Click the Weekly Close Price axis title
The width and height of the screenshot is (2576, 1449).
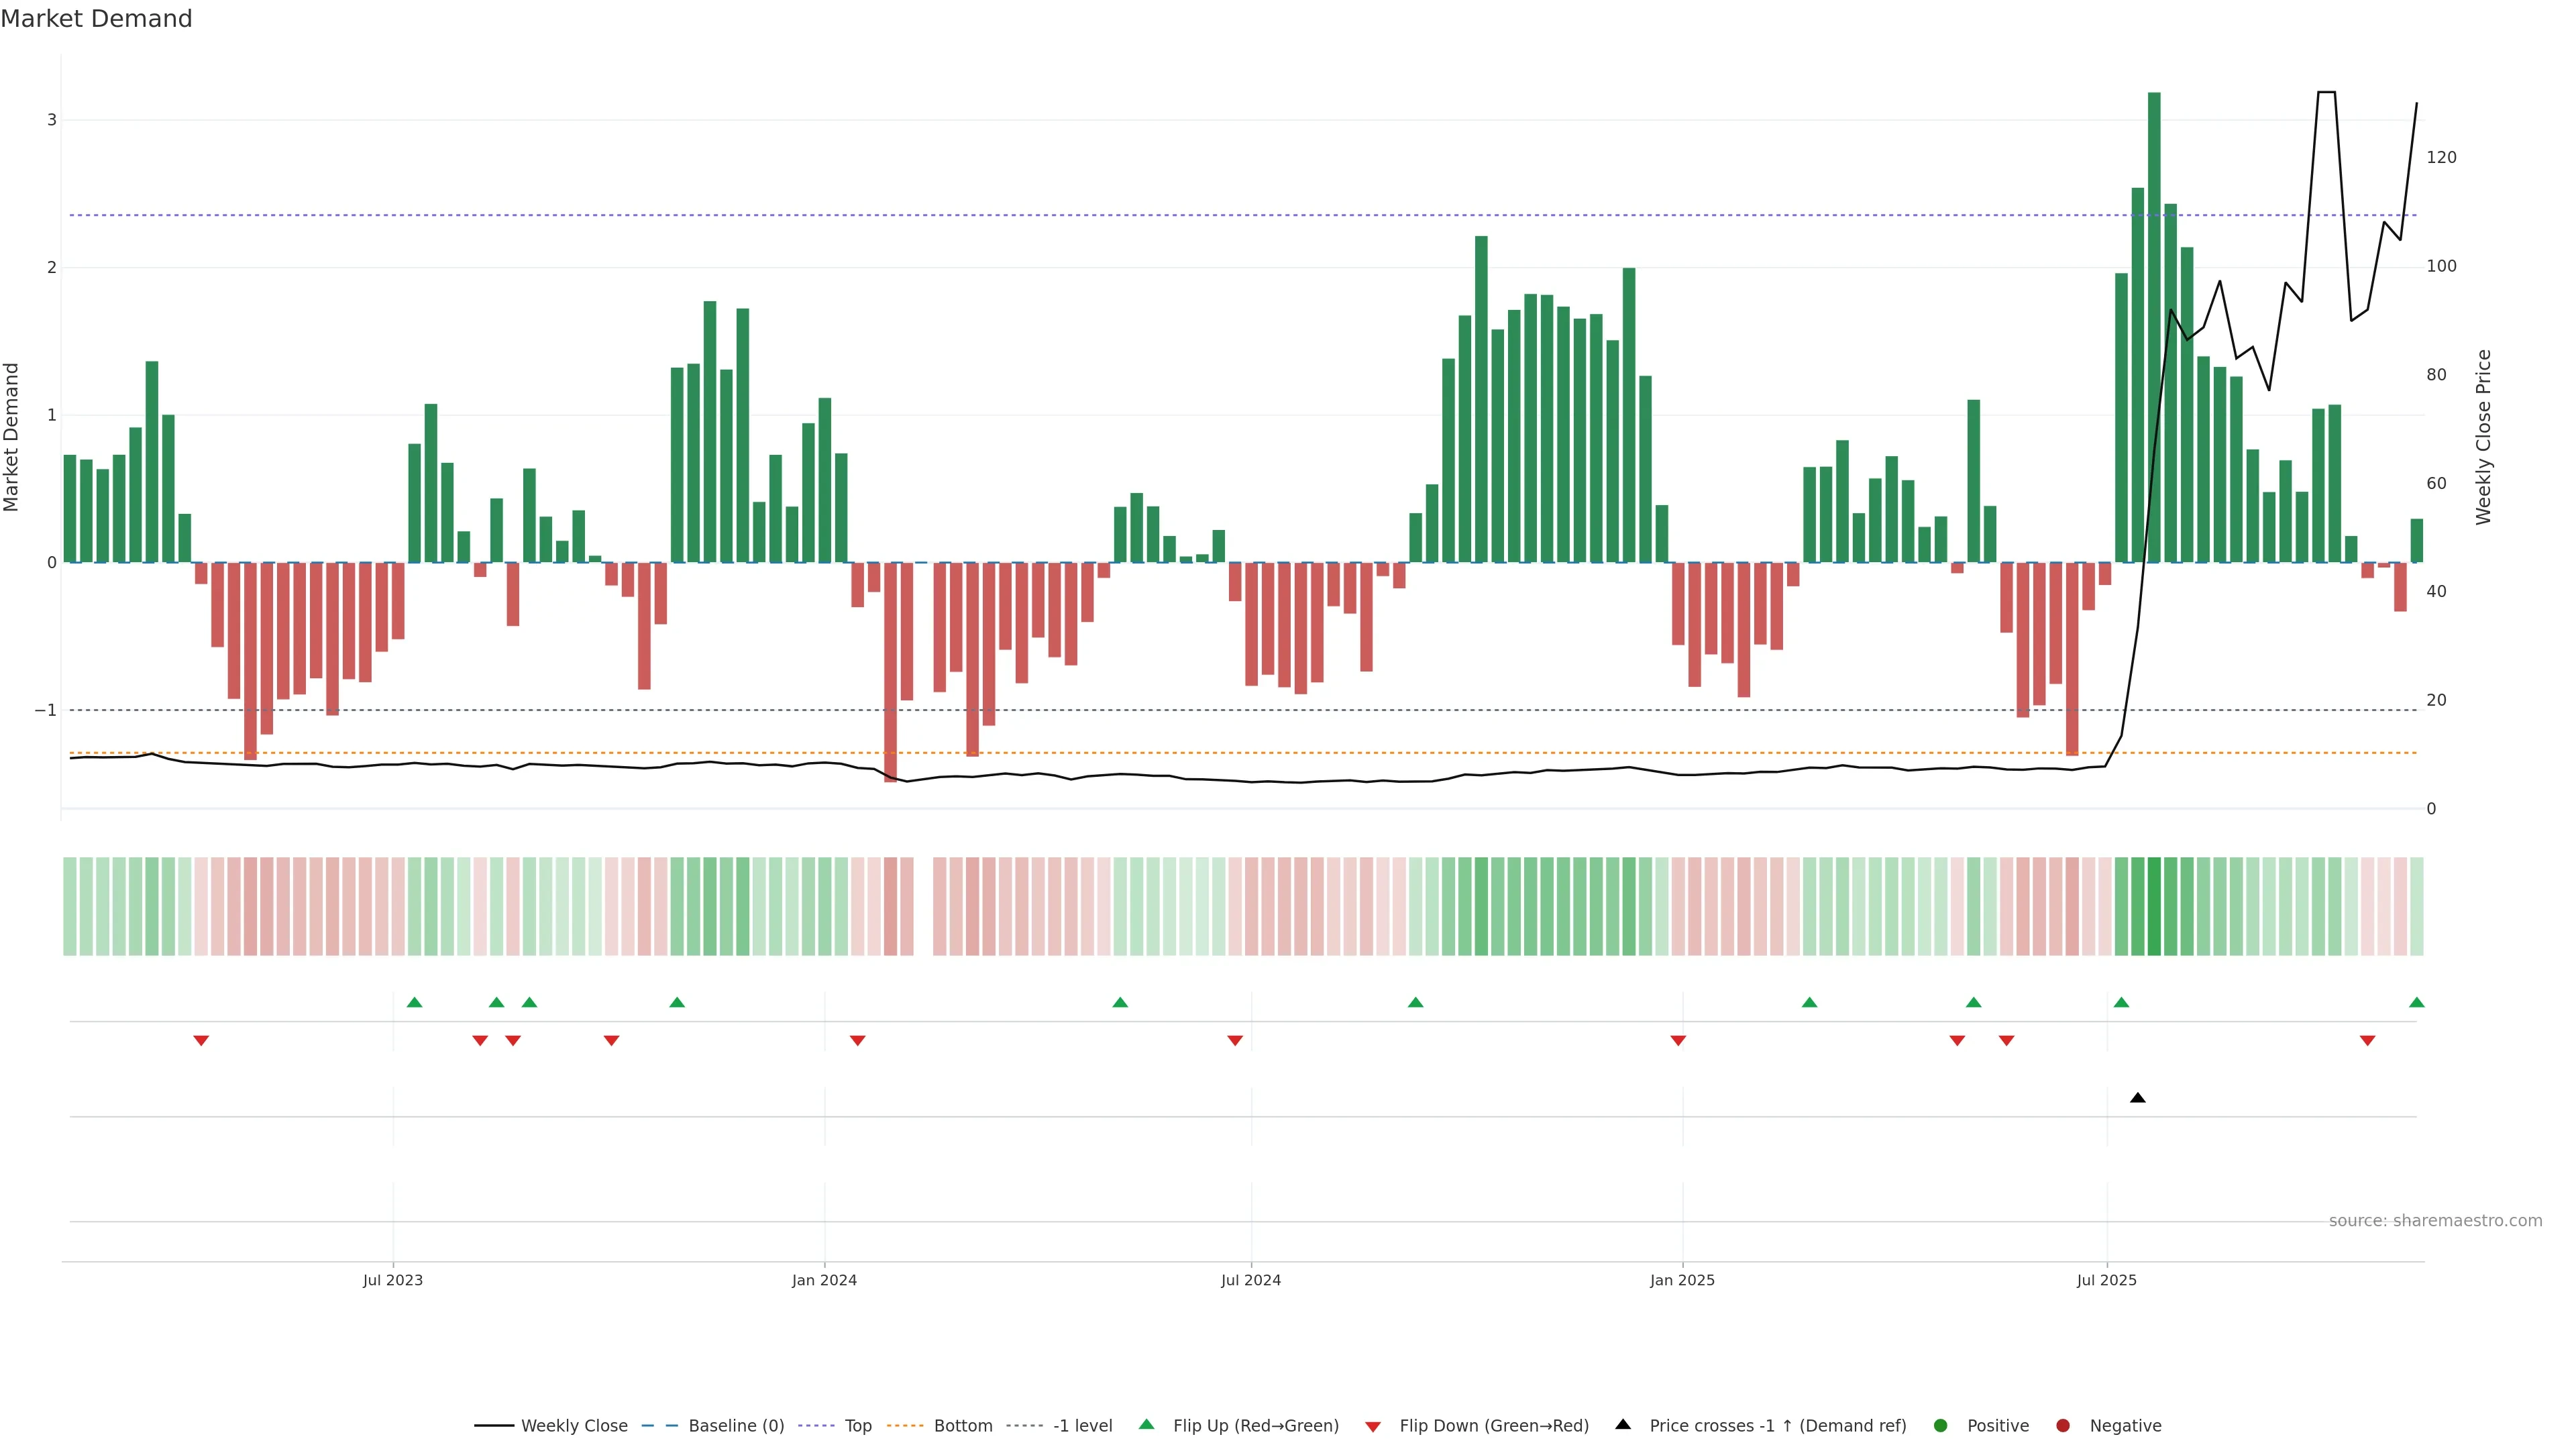[x=2484, y=437]
